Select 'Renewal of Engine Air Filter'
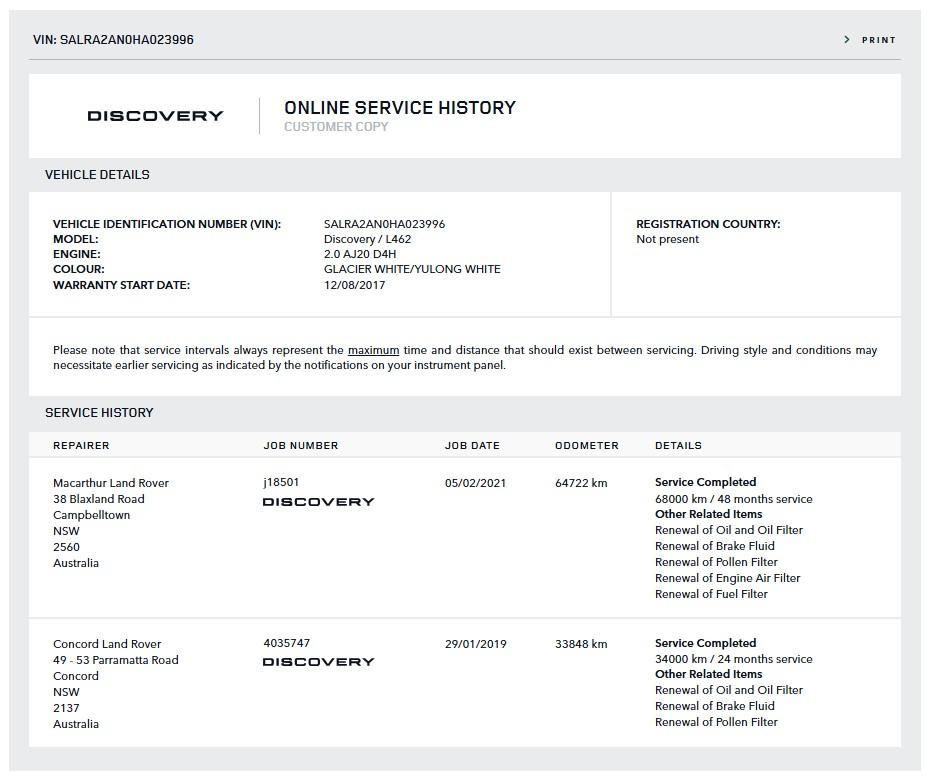 727,578
